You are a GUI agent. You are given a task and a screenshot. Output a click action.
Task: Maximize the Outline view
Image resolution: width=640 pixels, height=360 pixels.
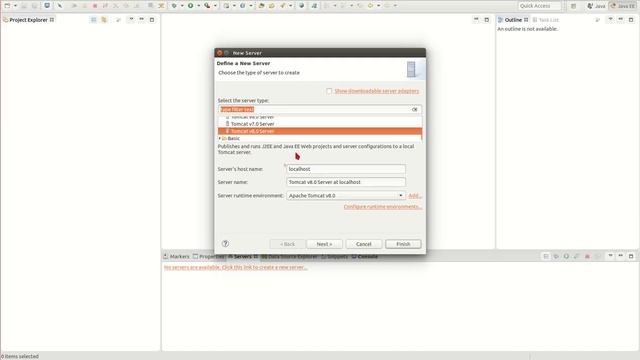[631, 20]
